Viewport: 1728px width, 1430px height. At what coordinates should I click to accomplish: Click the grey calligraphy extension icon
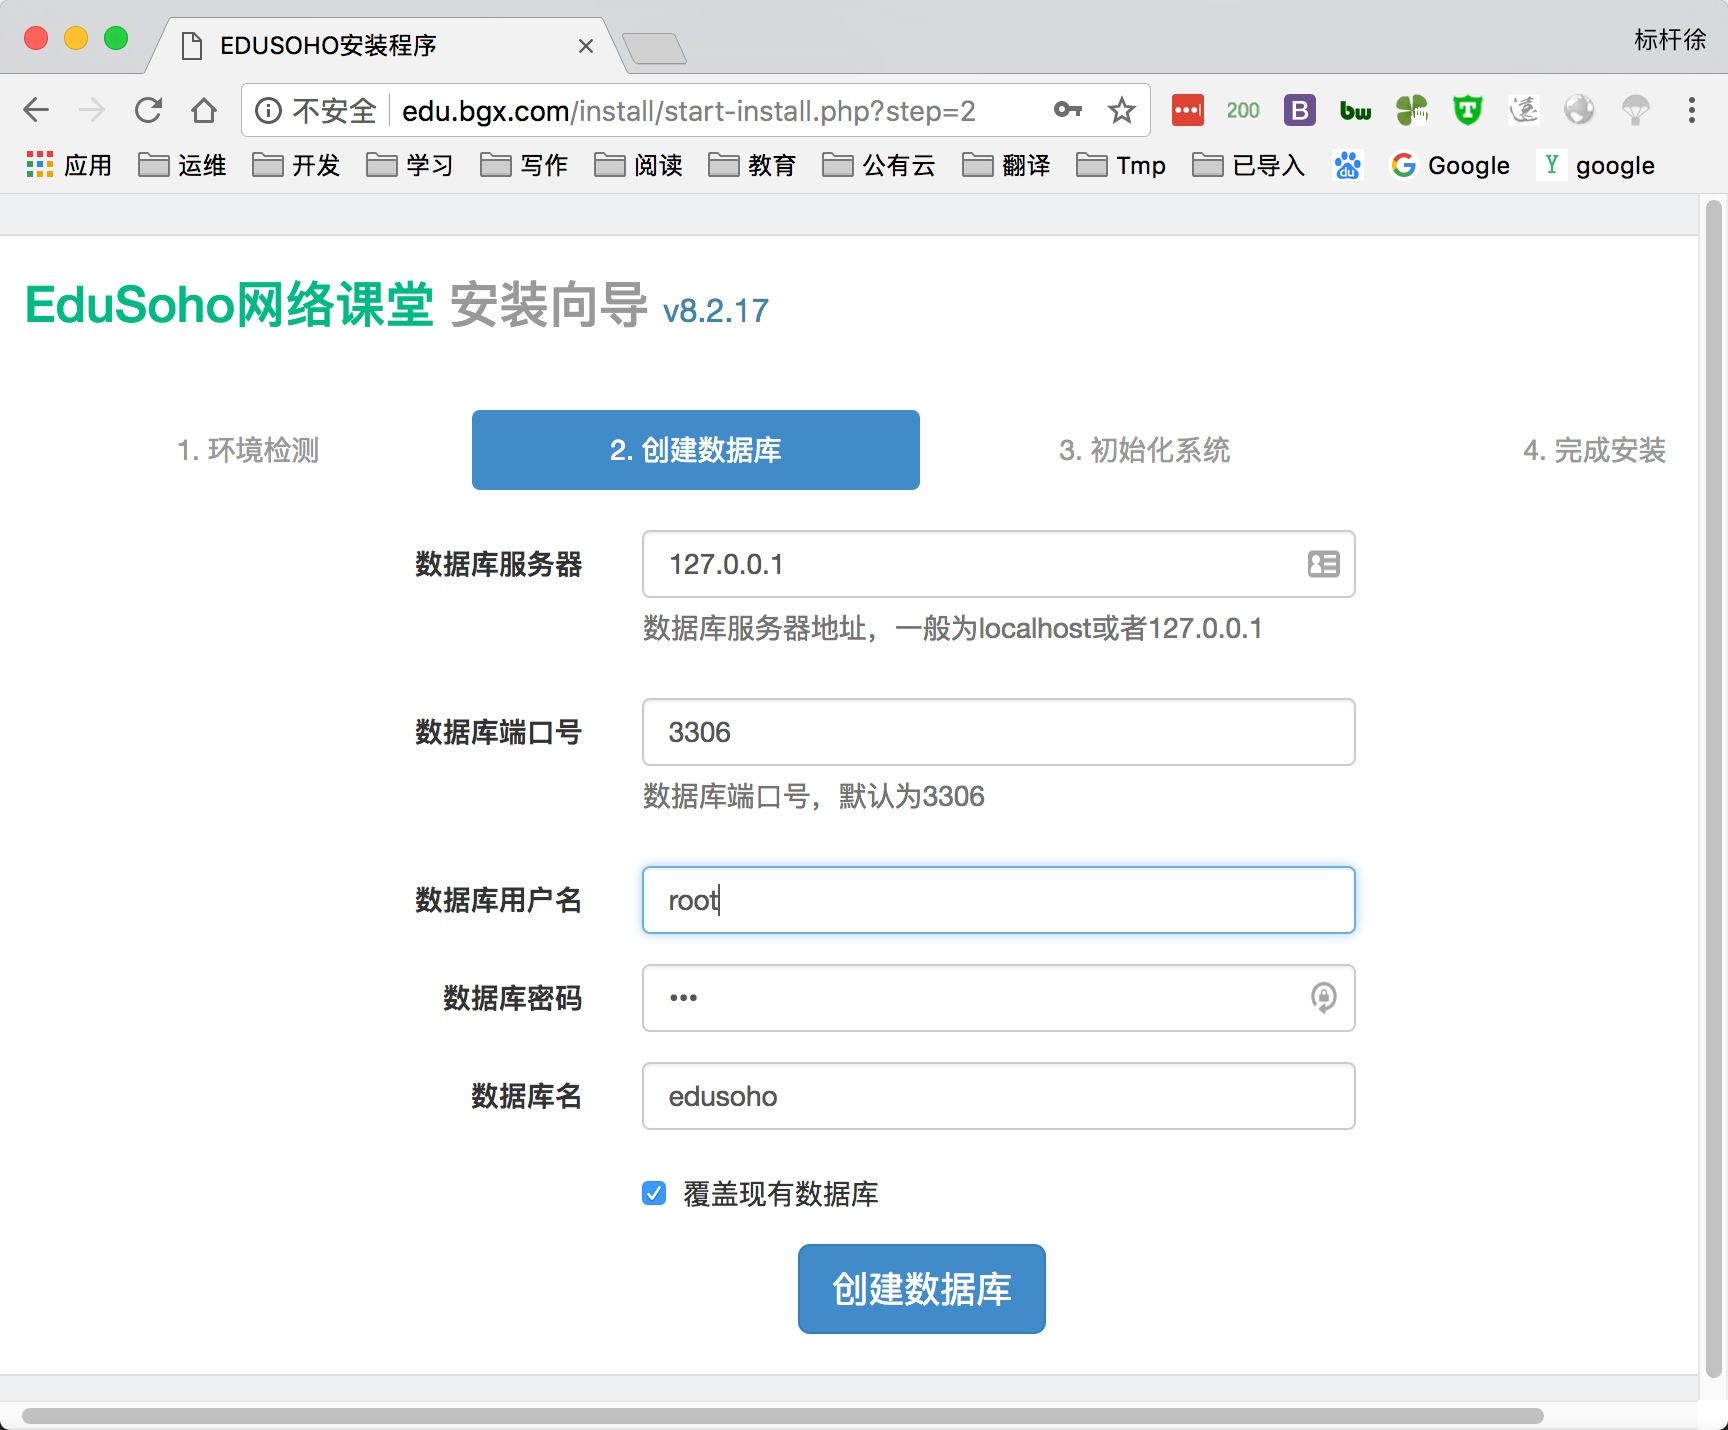click(1524, 110)
